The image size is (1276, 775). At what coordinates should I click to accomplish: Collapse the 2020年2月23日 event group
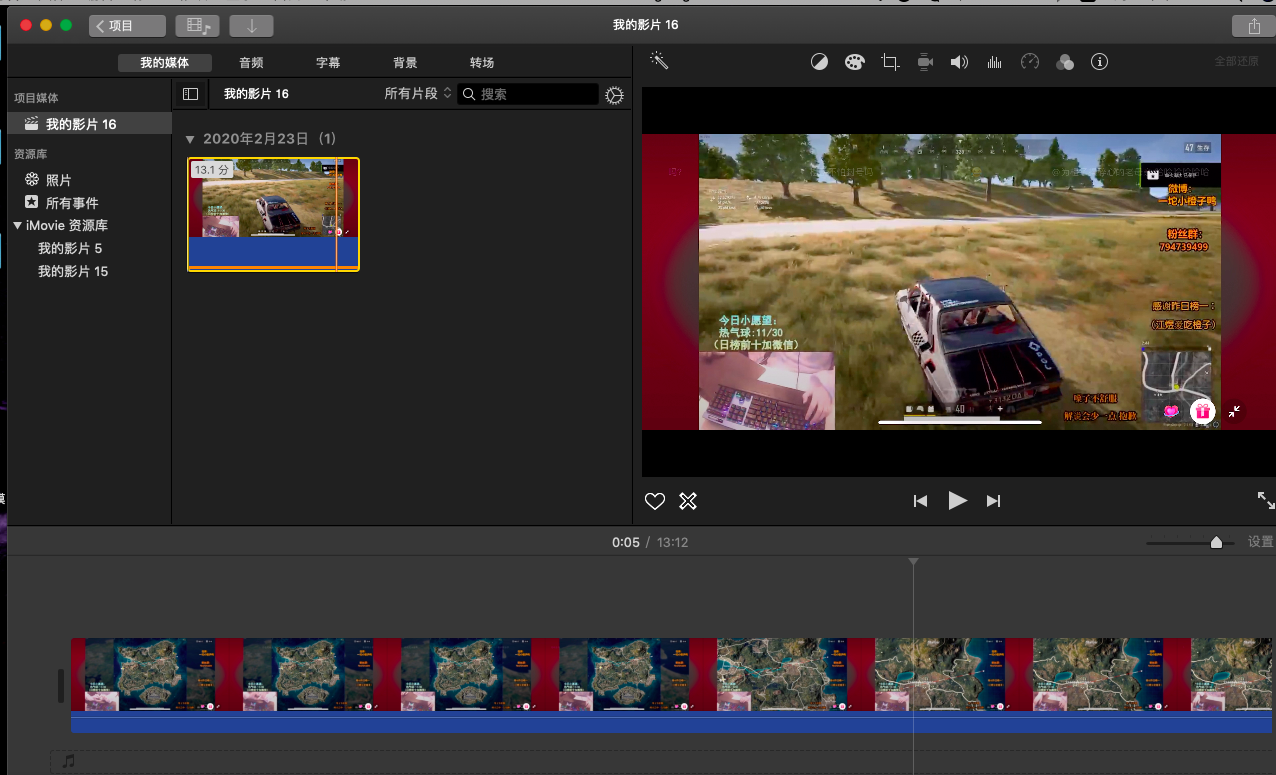[x=190, y=139]
